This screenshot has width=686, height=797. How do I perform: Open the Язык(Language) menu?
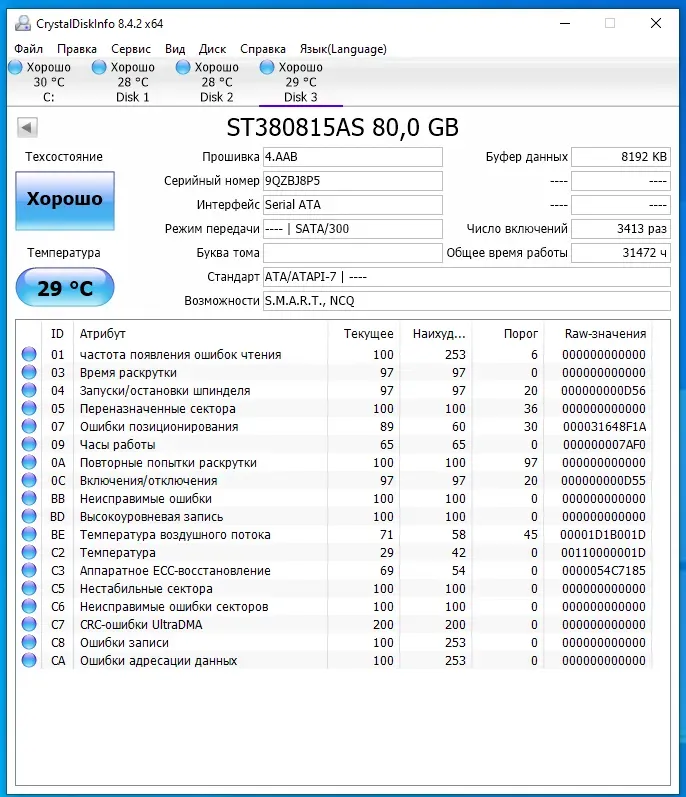click(x=343, y=49)
